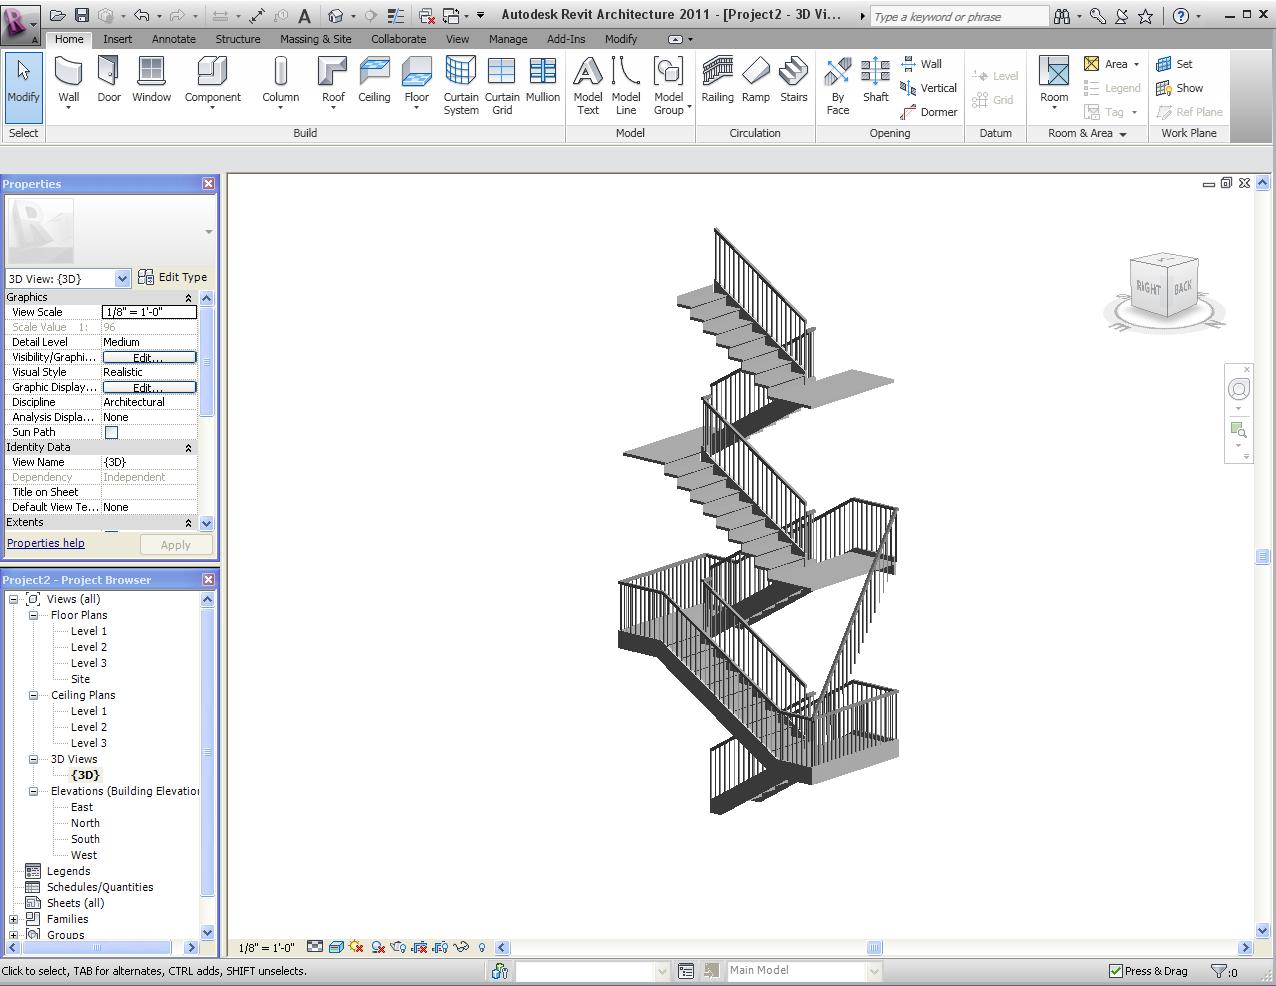This screenshot has height=986, width=1276.
Task: Pick the Column tool
Action: pos(280,82)
